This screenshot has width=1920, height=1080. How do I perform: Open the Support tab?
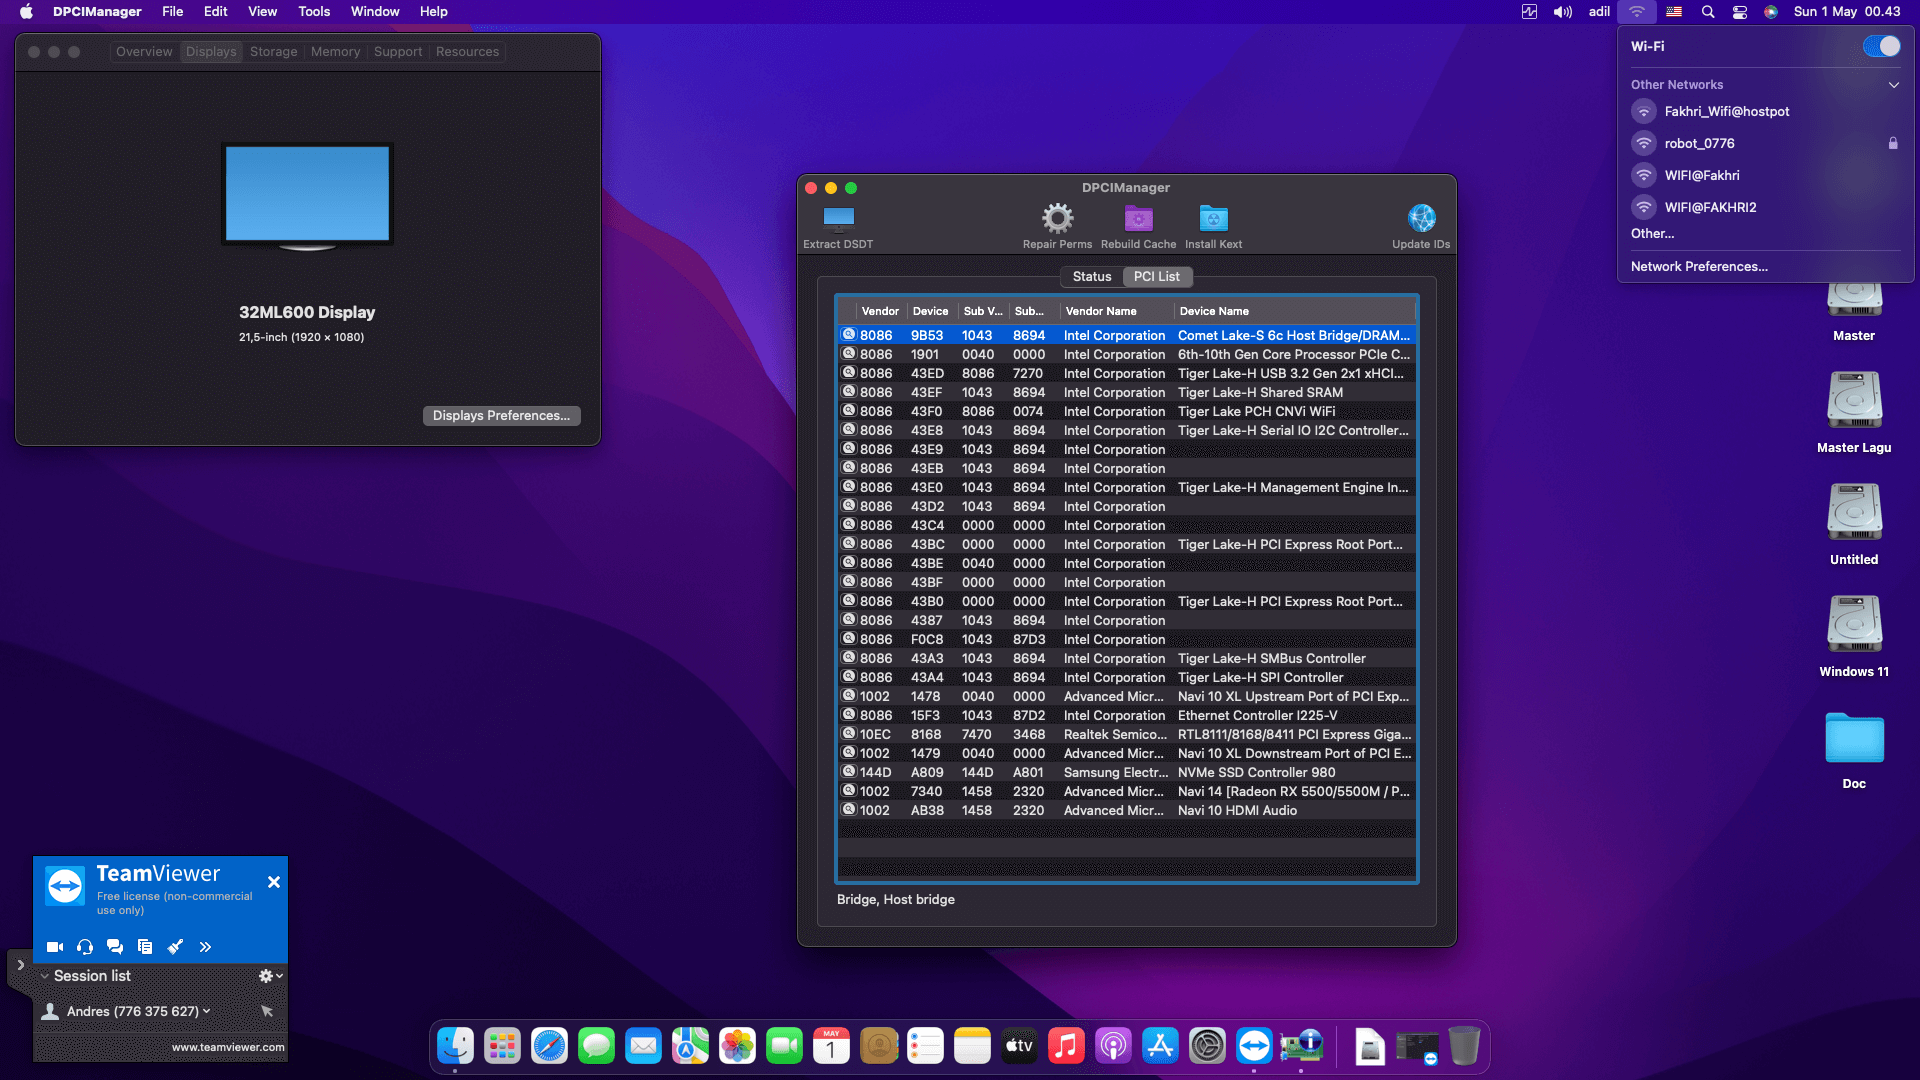point(398,52)
